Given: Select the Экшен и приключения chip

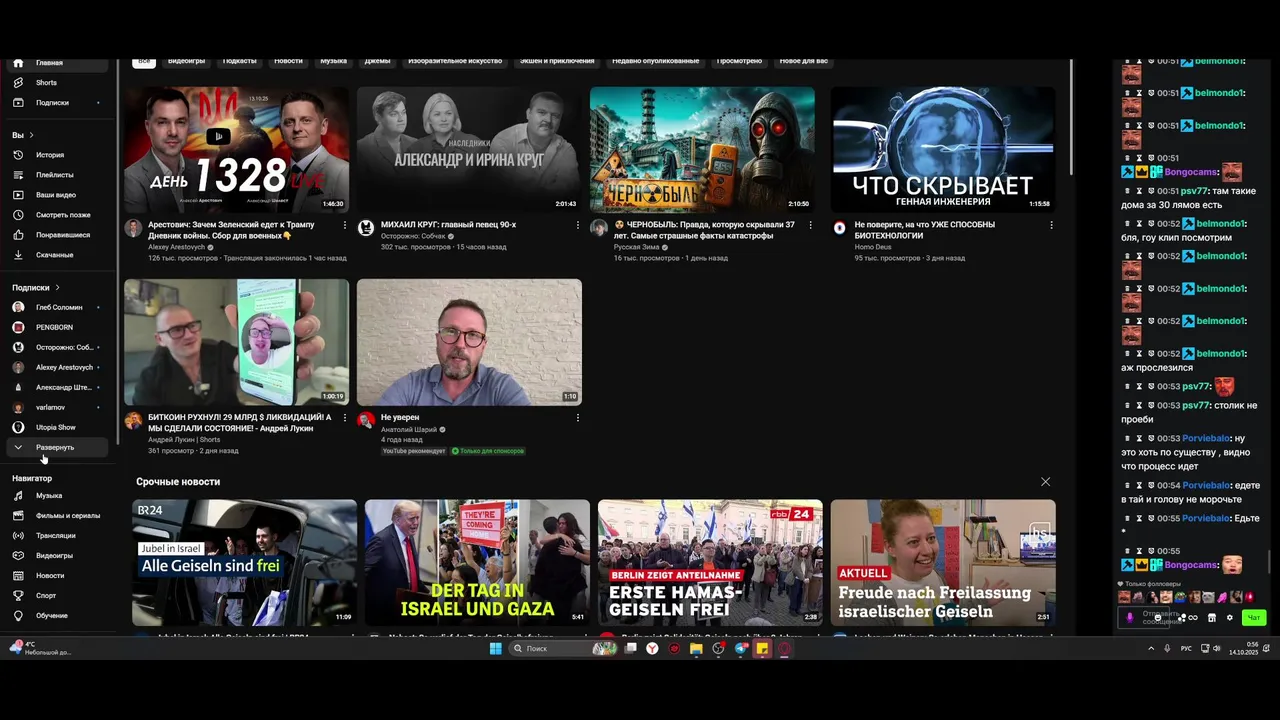Looking at the screenshot, I should pyautogui.click(x=557, y=61).
